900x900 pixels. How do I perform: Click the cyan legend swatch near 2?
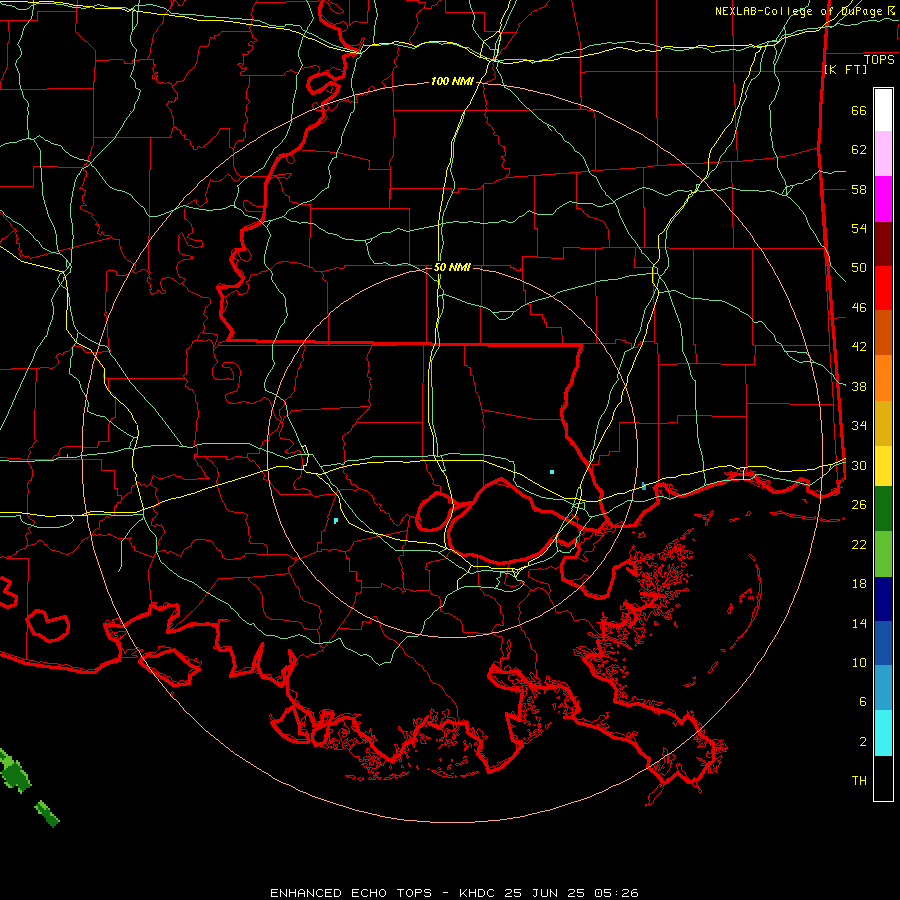pyautogui.click(x=883, y=733)
